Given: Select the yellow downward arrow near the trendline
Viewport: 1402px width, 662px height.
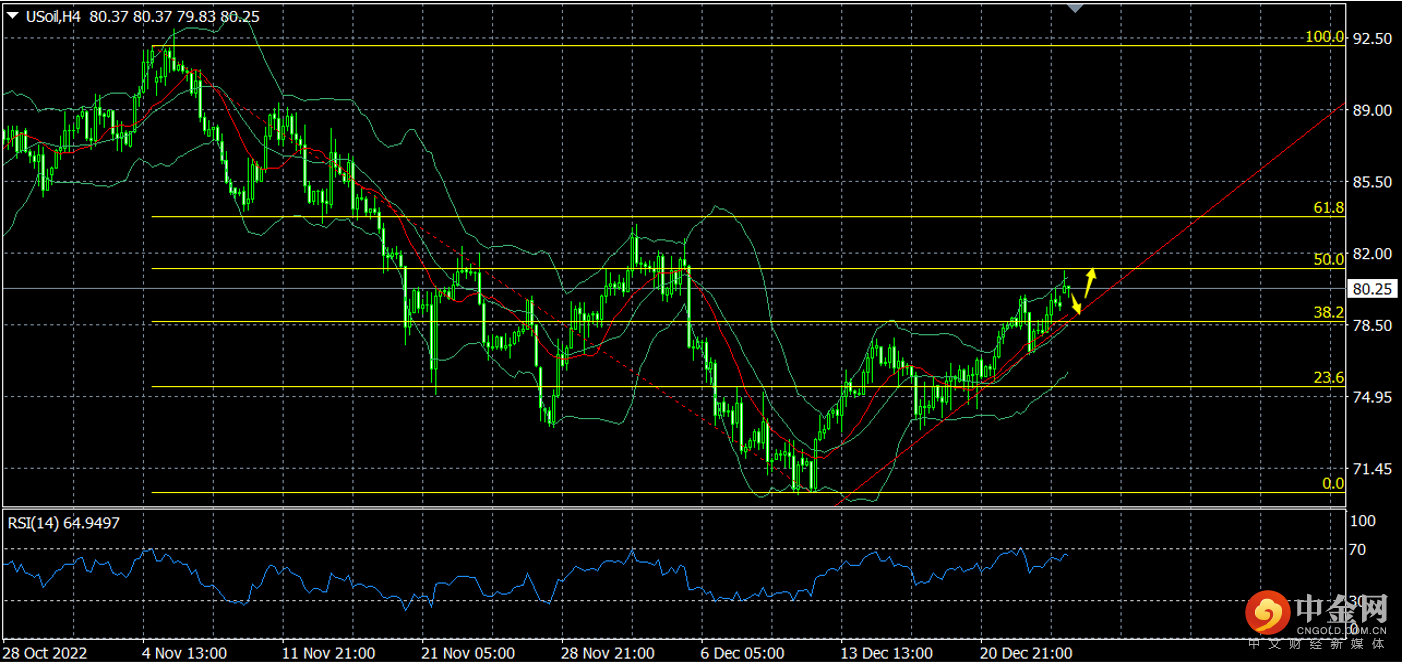Looking at the screenshot, I should coord(1075,304).
